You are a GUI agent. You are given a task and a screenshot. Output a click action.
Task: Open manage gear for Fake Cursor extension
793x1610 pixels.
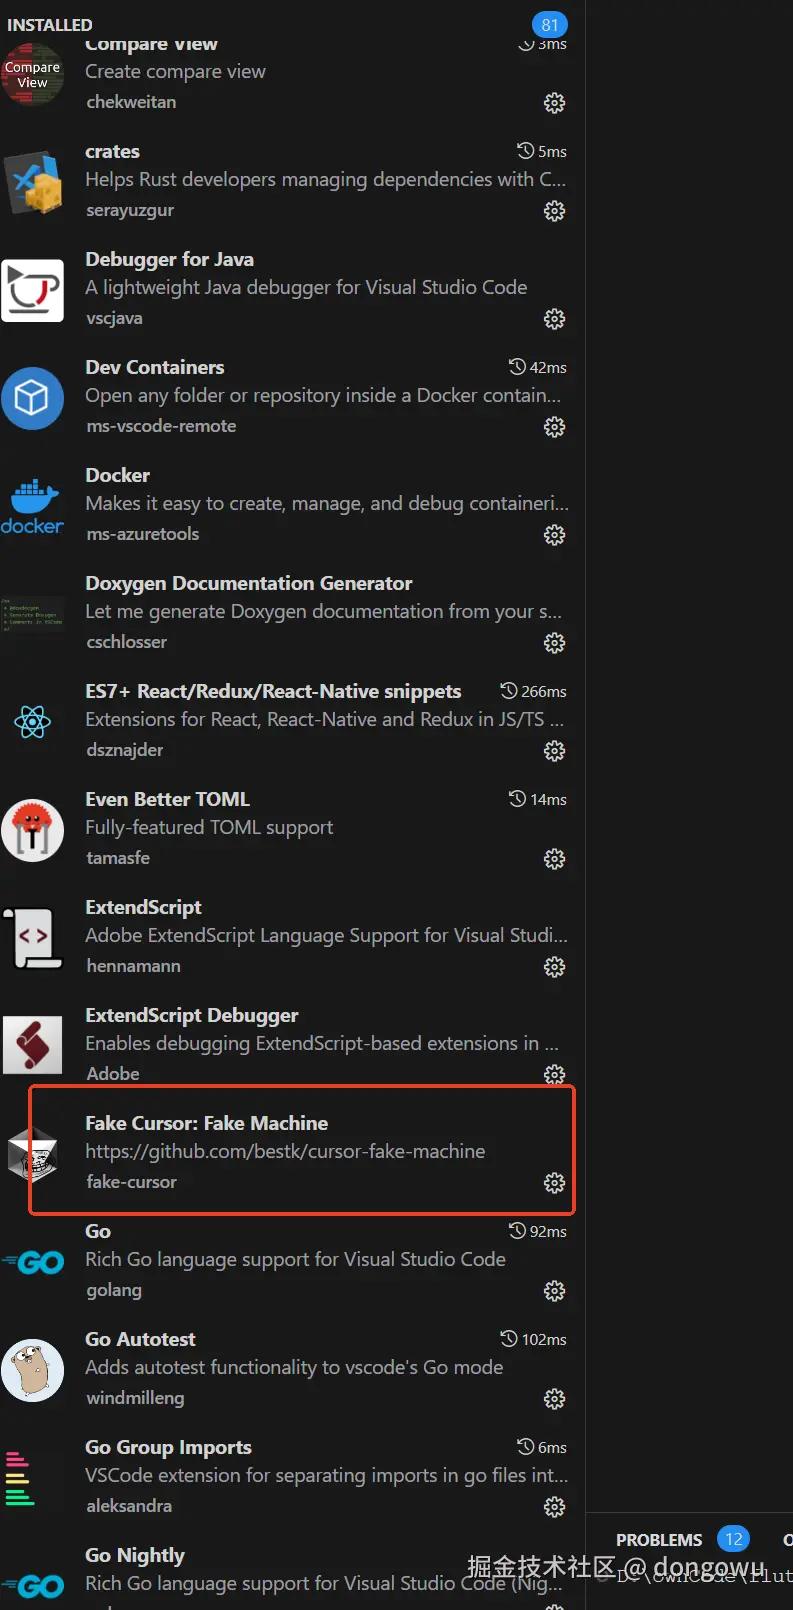(554, 1183)
